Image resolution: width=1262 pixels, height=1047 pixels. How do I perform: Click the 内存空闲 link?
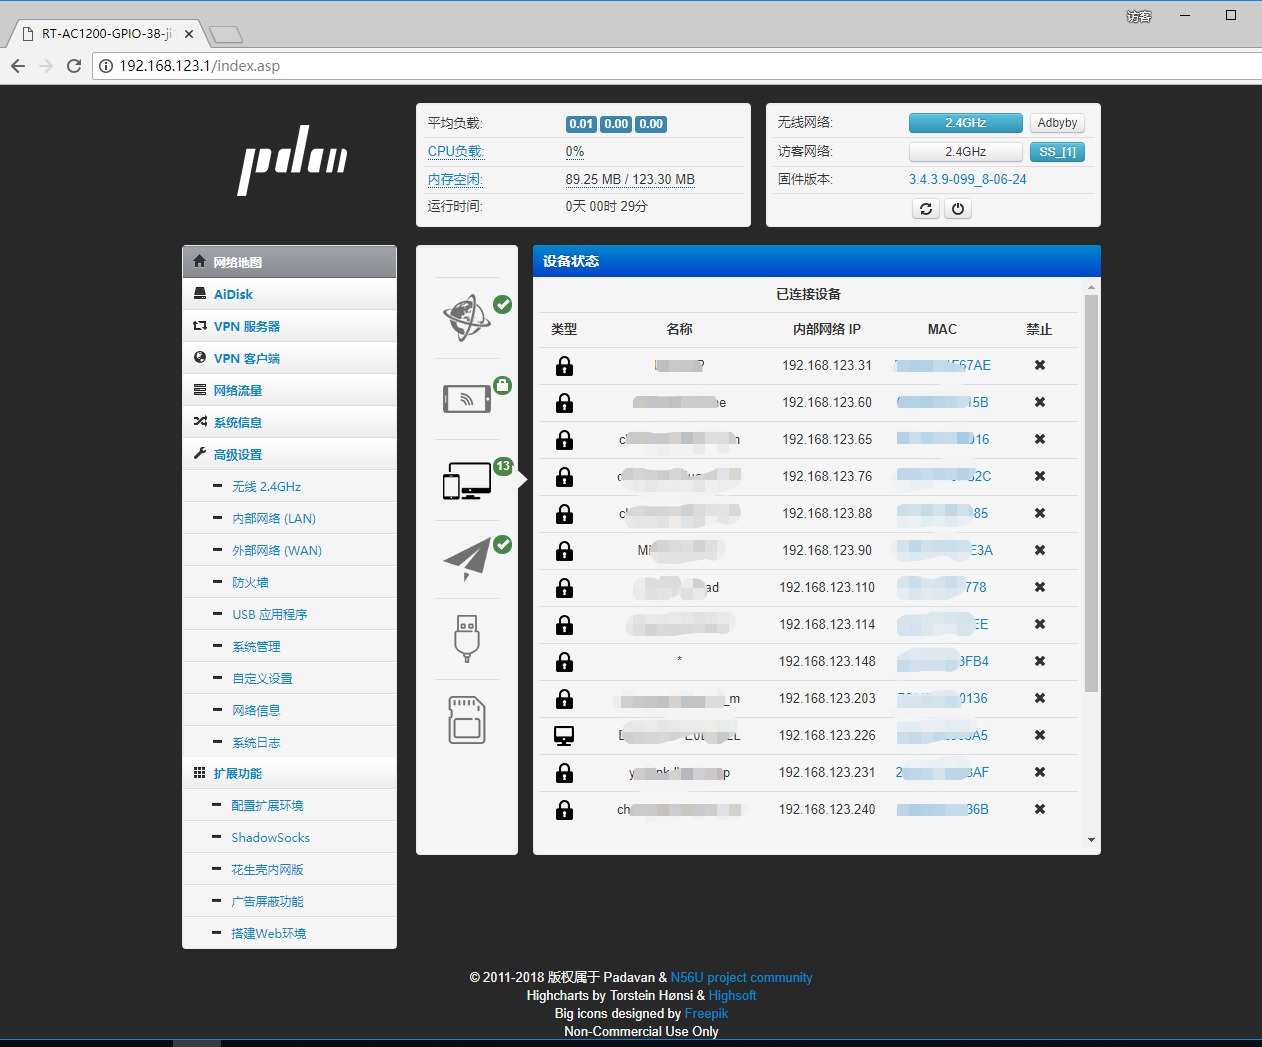click(x=455, y=180)
